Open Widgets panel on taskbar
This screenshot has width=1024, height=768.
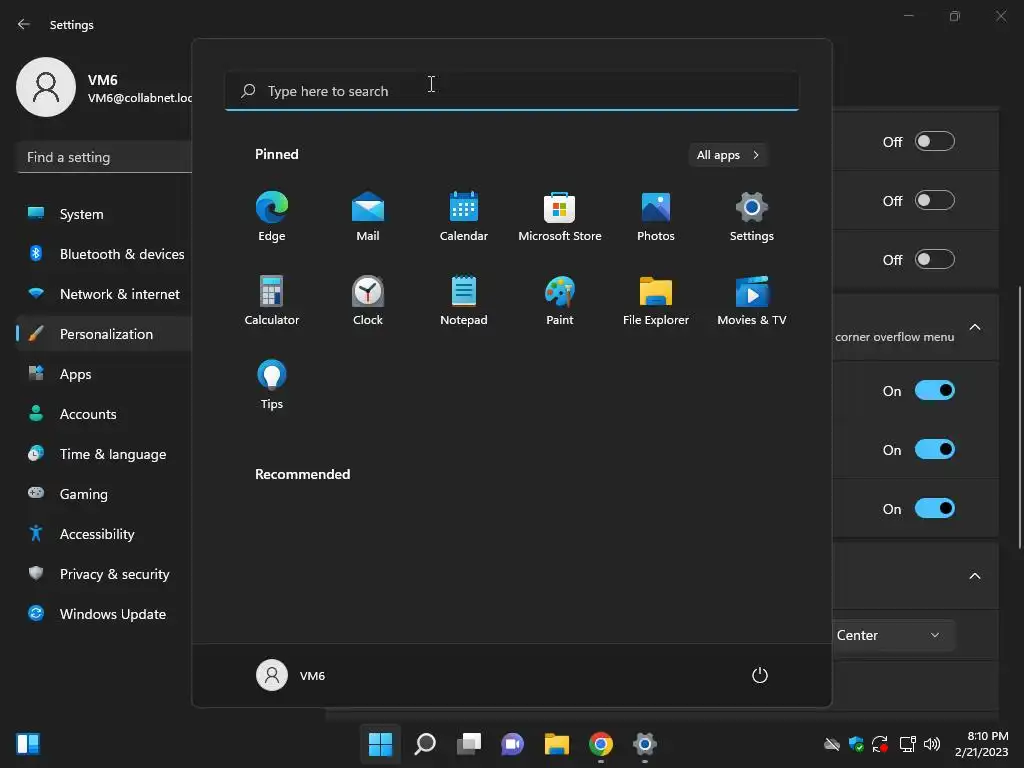click(28, 744)
